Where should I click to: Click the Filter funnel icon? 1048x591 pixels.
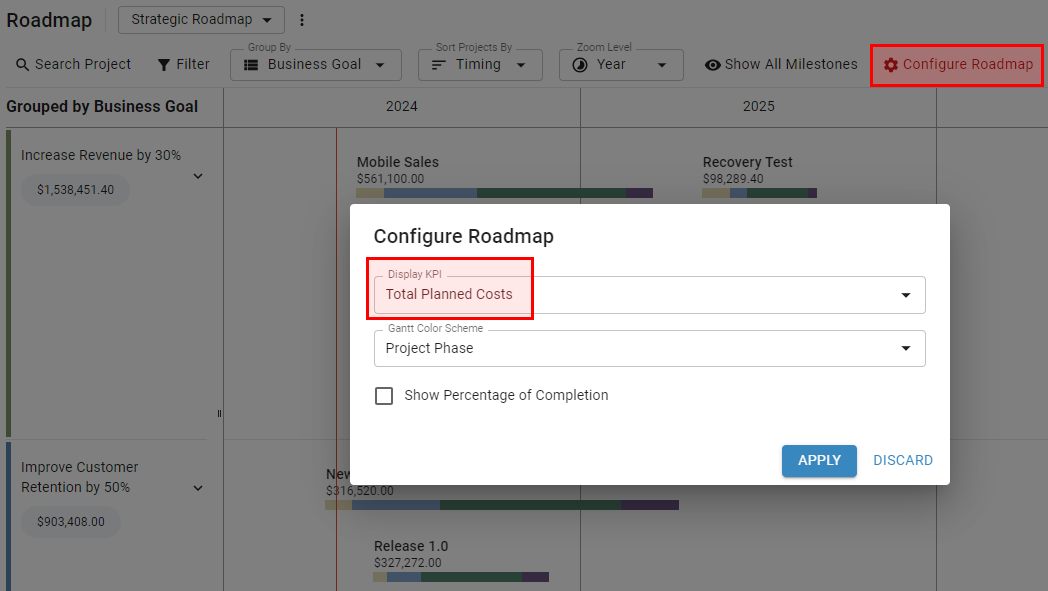tap(164, 65)
